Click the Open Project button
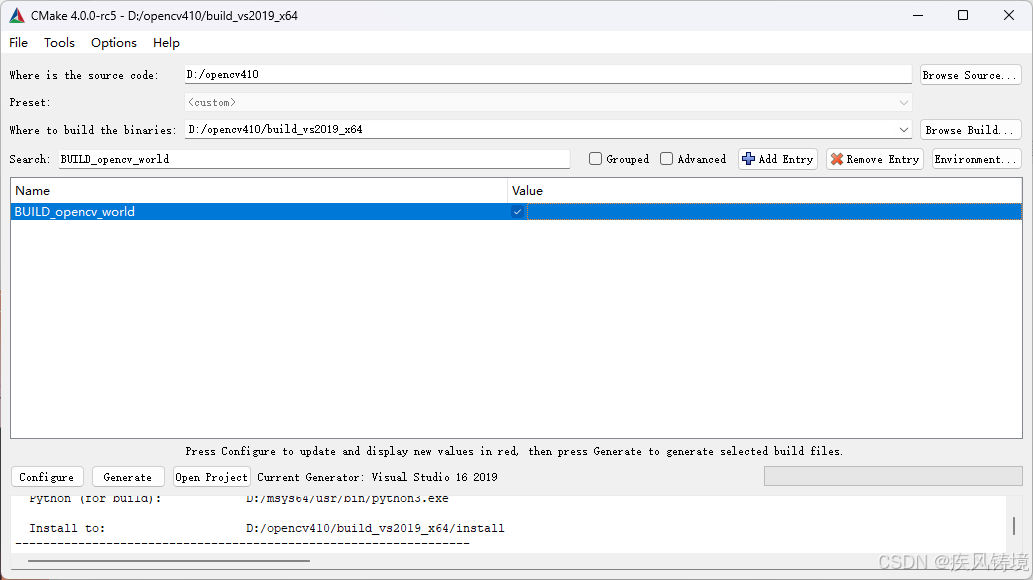The image size is (1033, 580). click(x=211, y=477)
